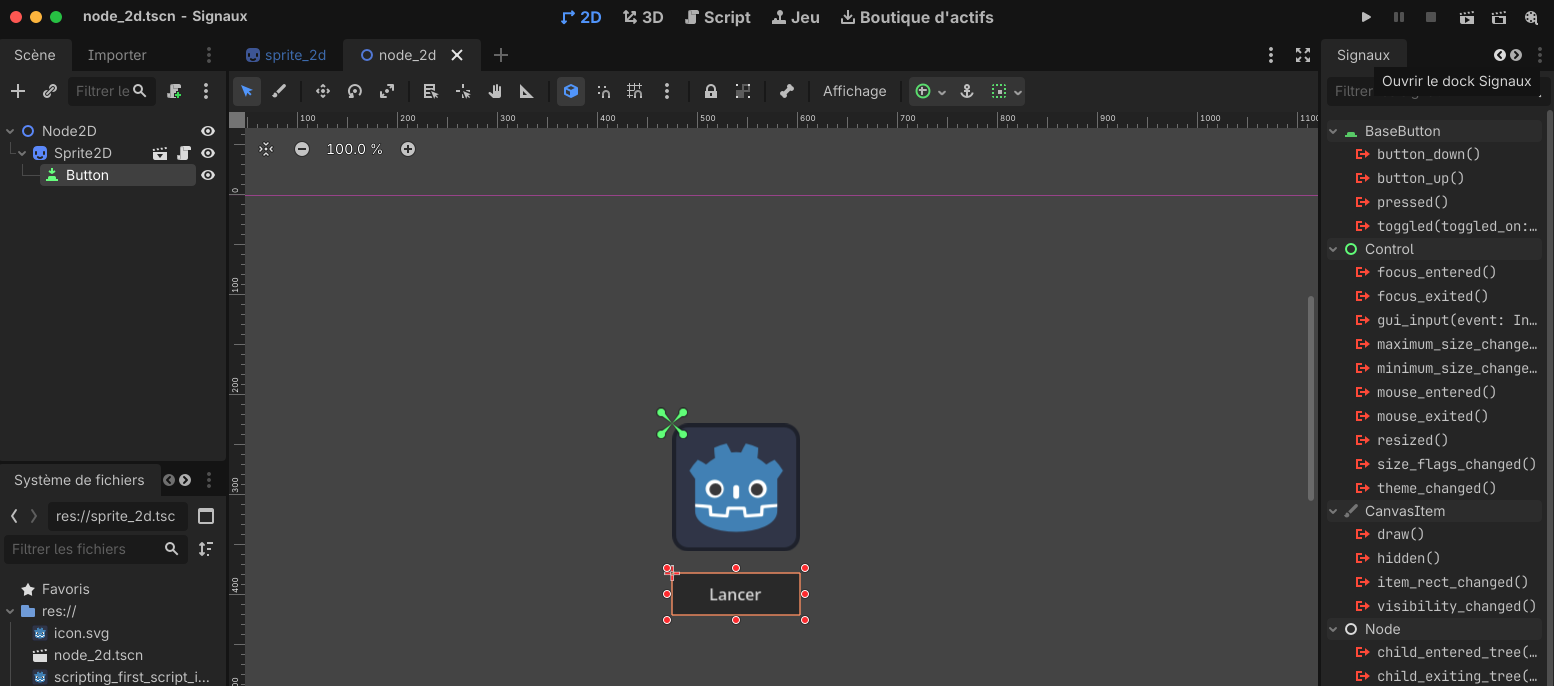The width and height of the screenshot is (1554, 686).
Task: Hide the Sprite2D node
Action: coord(208,153)
